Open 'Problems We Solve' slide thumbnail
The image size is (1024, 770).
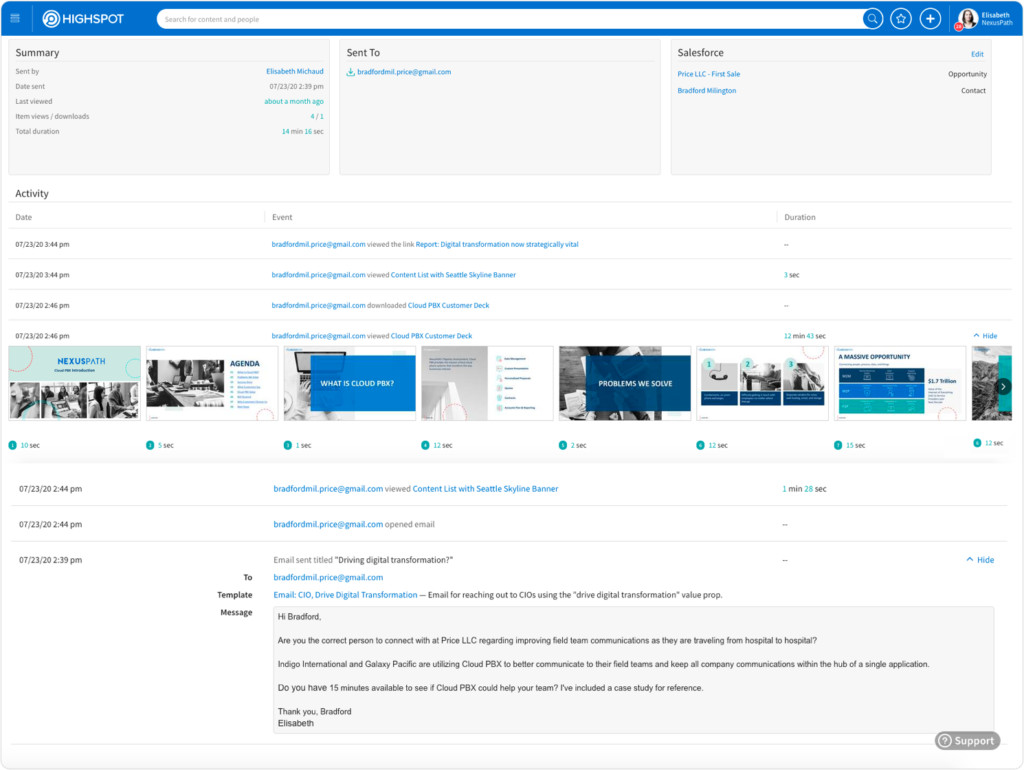(625, 383)
